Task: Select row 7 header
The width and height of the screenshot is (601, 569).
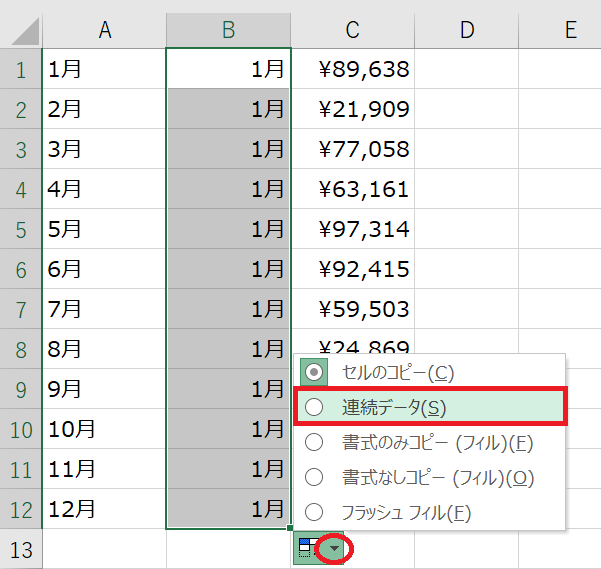Action: [x=21, y=309]
